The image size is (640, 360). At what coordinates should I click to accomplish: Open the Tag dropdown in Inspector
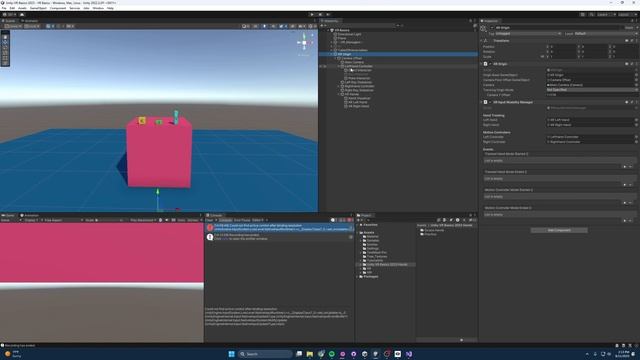coord(528,34)
